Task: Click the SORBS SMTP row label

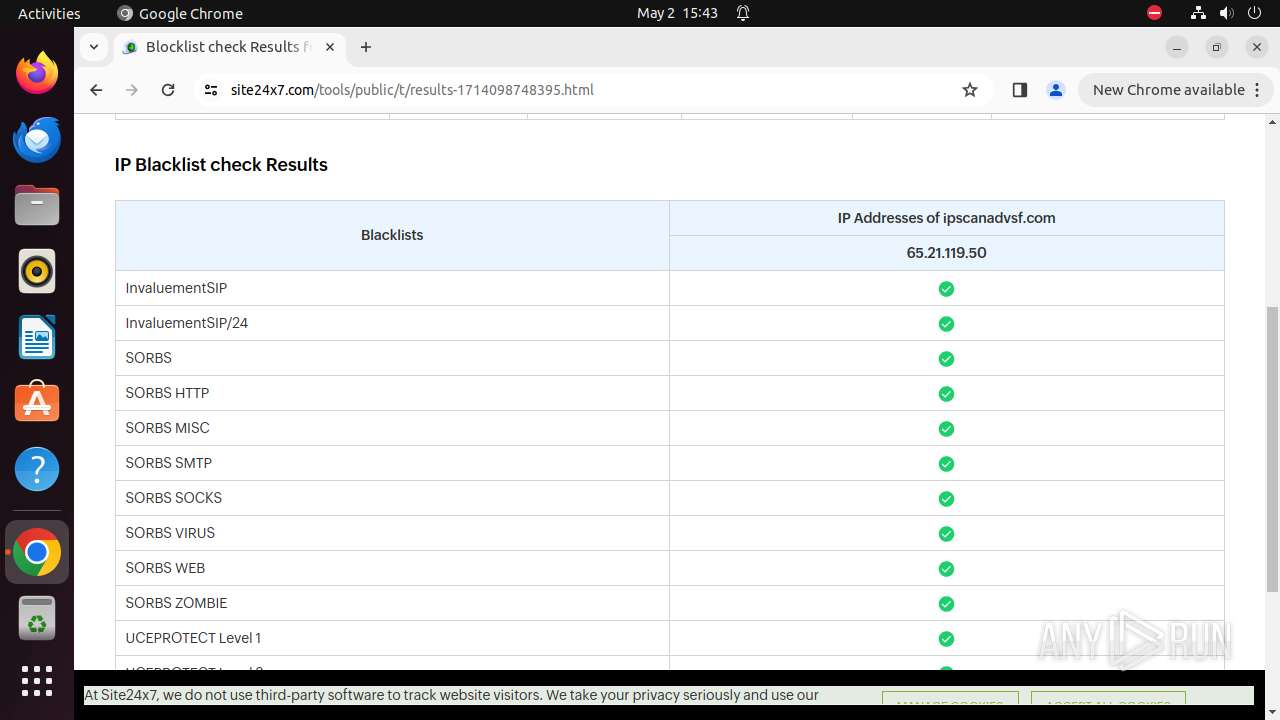Action: coord(168,463)
